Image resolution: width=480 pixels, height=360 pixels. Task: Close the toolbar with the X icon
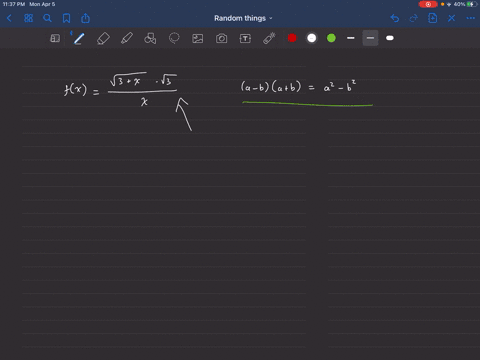click(451, 18)
